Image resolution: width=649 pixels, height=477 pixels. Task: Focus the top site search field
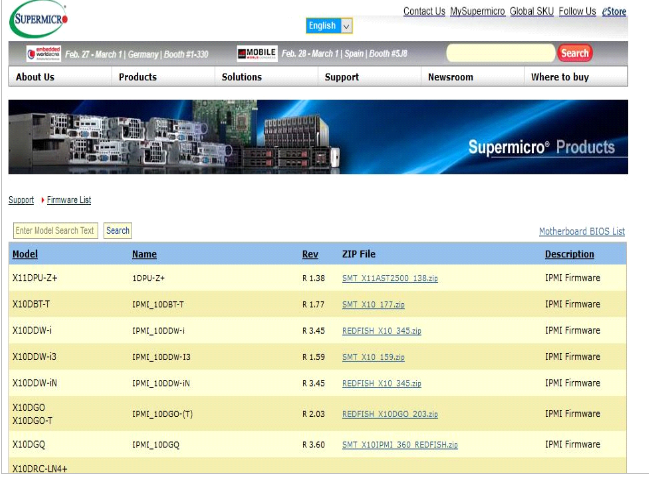pyautogui.click(x=500, y=53)
